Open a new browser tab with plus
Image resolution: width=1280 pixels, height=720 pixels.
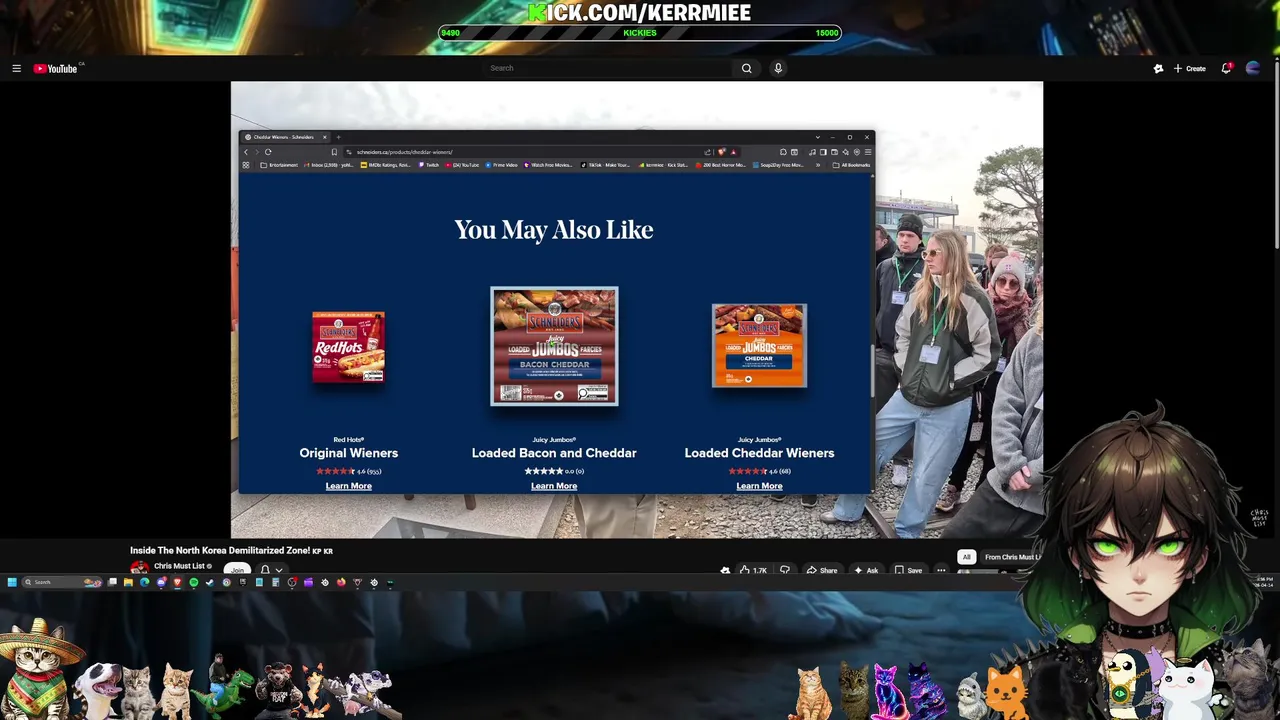tap(338, 137)
